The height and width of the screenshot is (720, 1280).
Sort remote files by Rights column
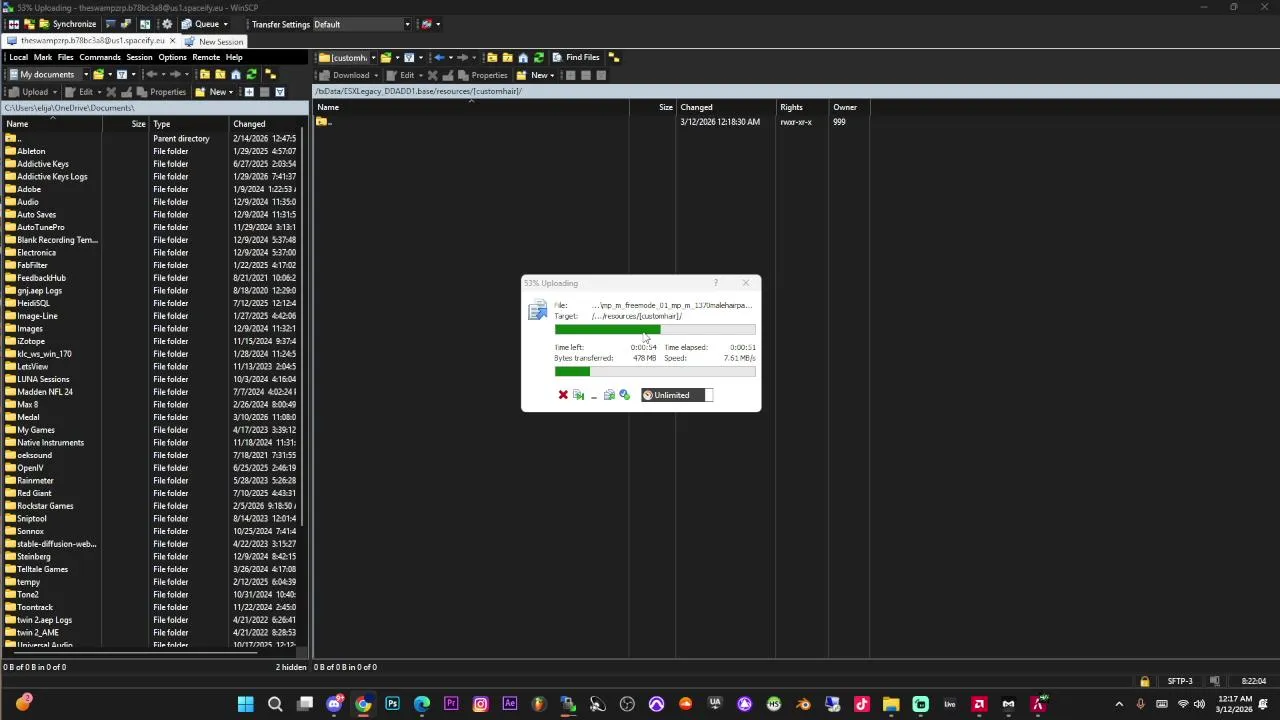coord(801,107)
